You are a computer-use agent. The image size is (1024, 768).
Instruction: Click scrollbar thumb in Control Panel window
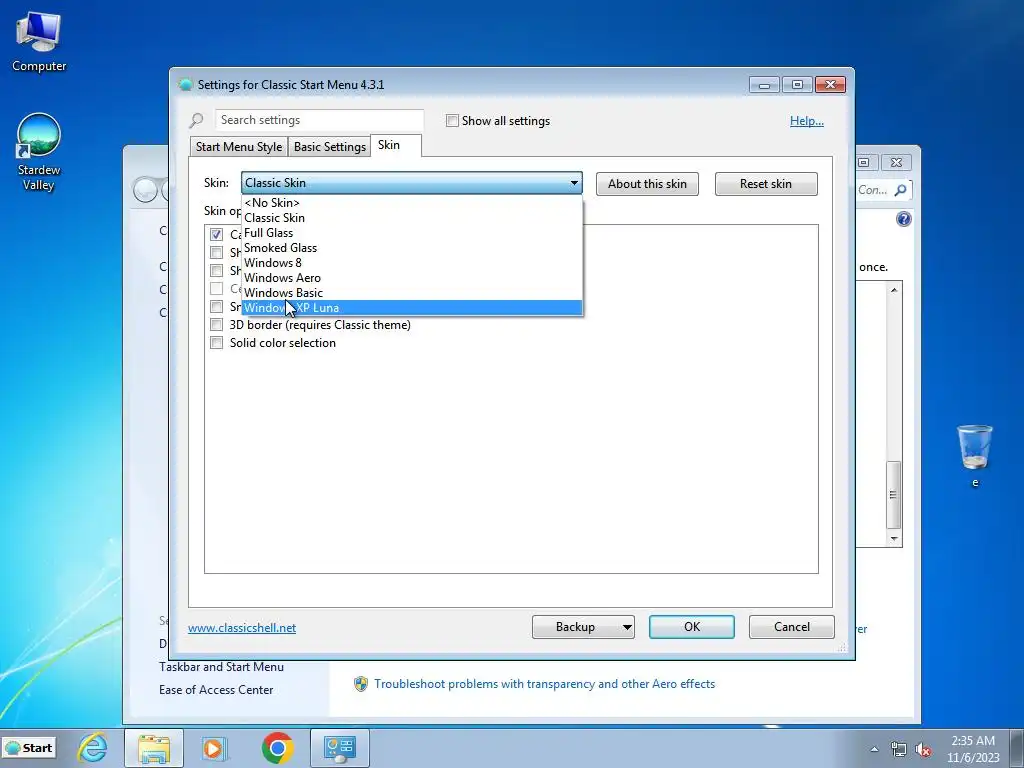[x=893, y=494]
